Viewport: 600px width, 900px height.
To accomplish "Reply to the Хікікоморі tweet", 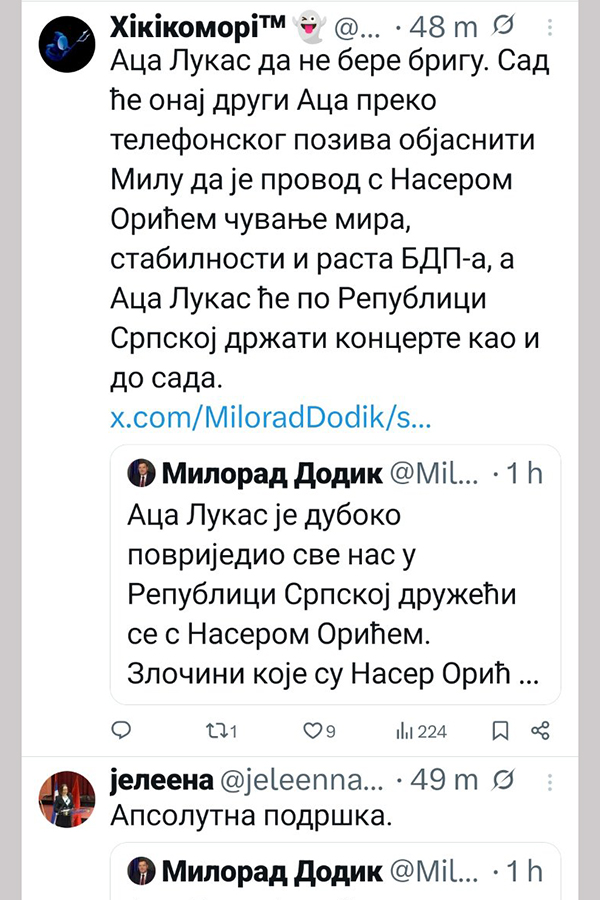I will (x=121, y=731).
